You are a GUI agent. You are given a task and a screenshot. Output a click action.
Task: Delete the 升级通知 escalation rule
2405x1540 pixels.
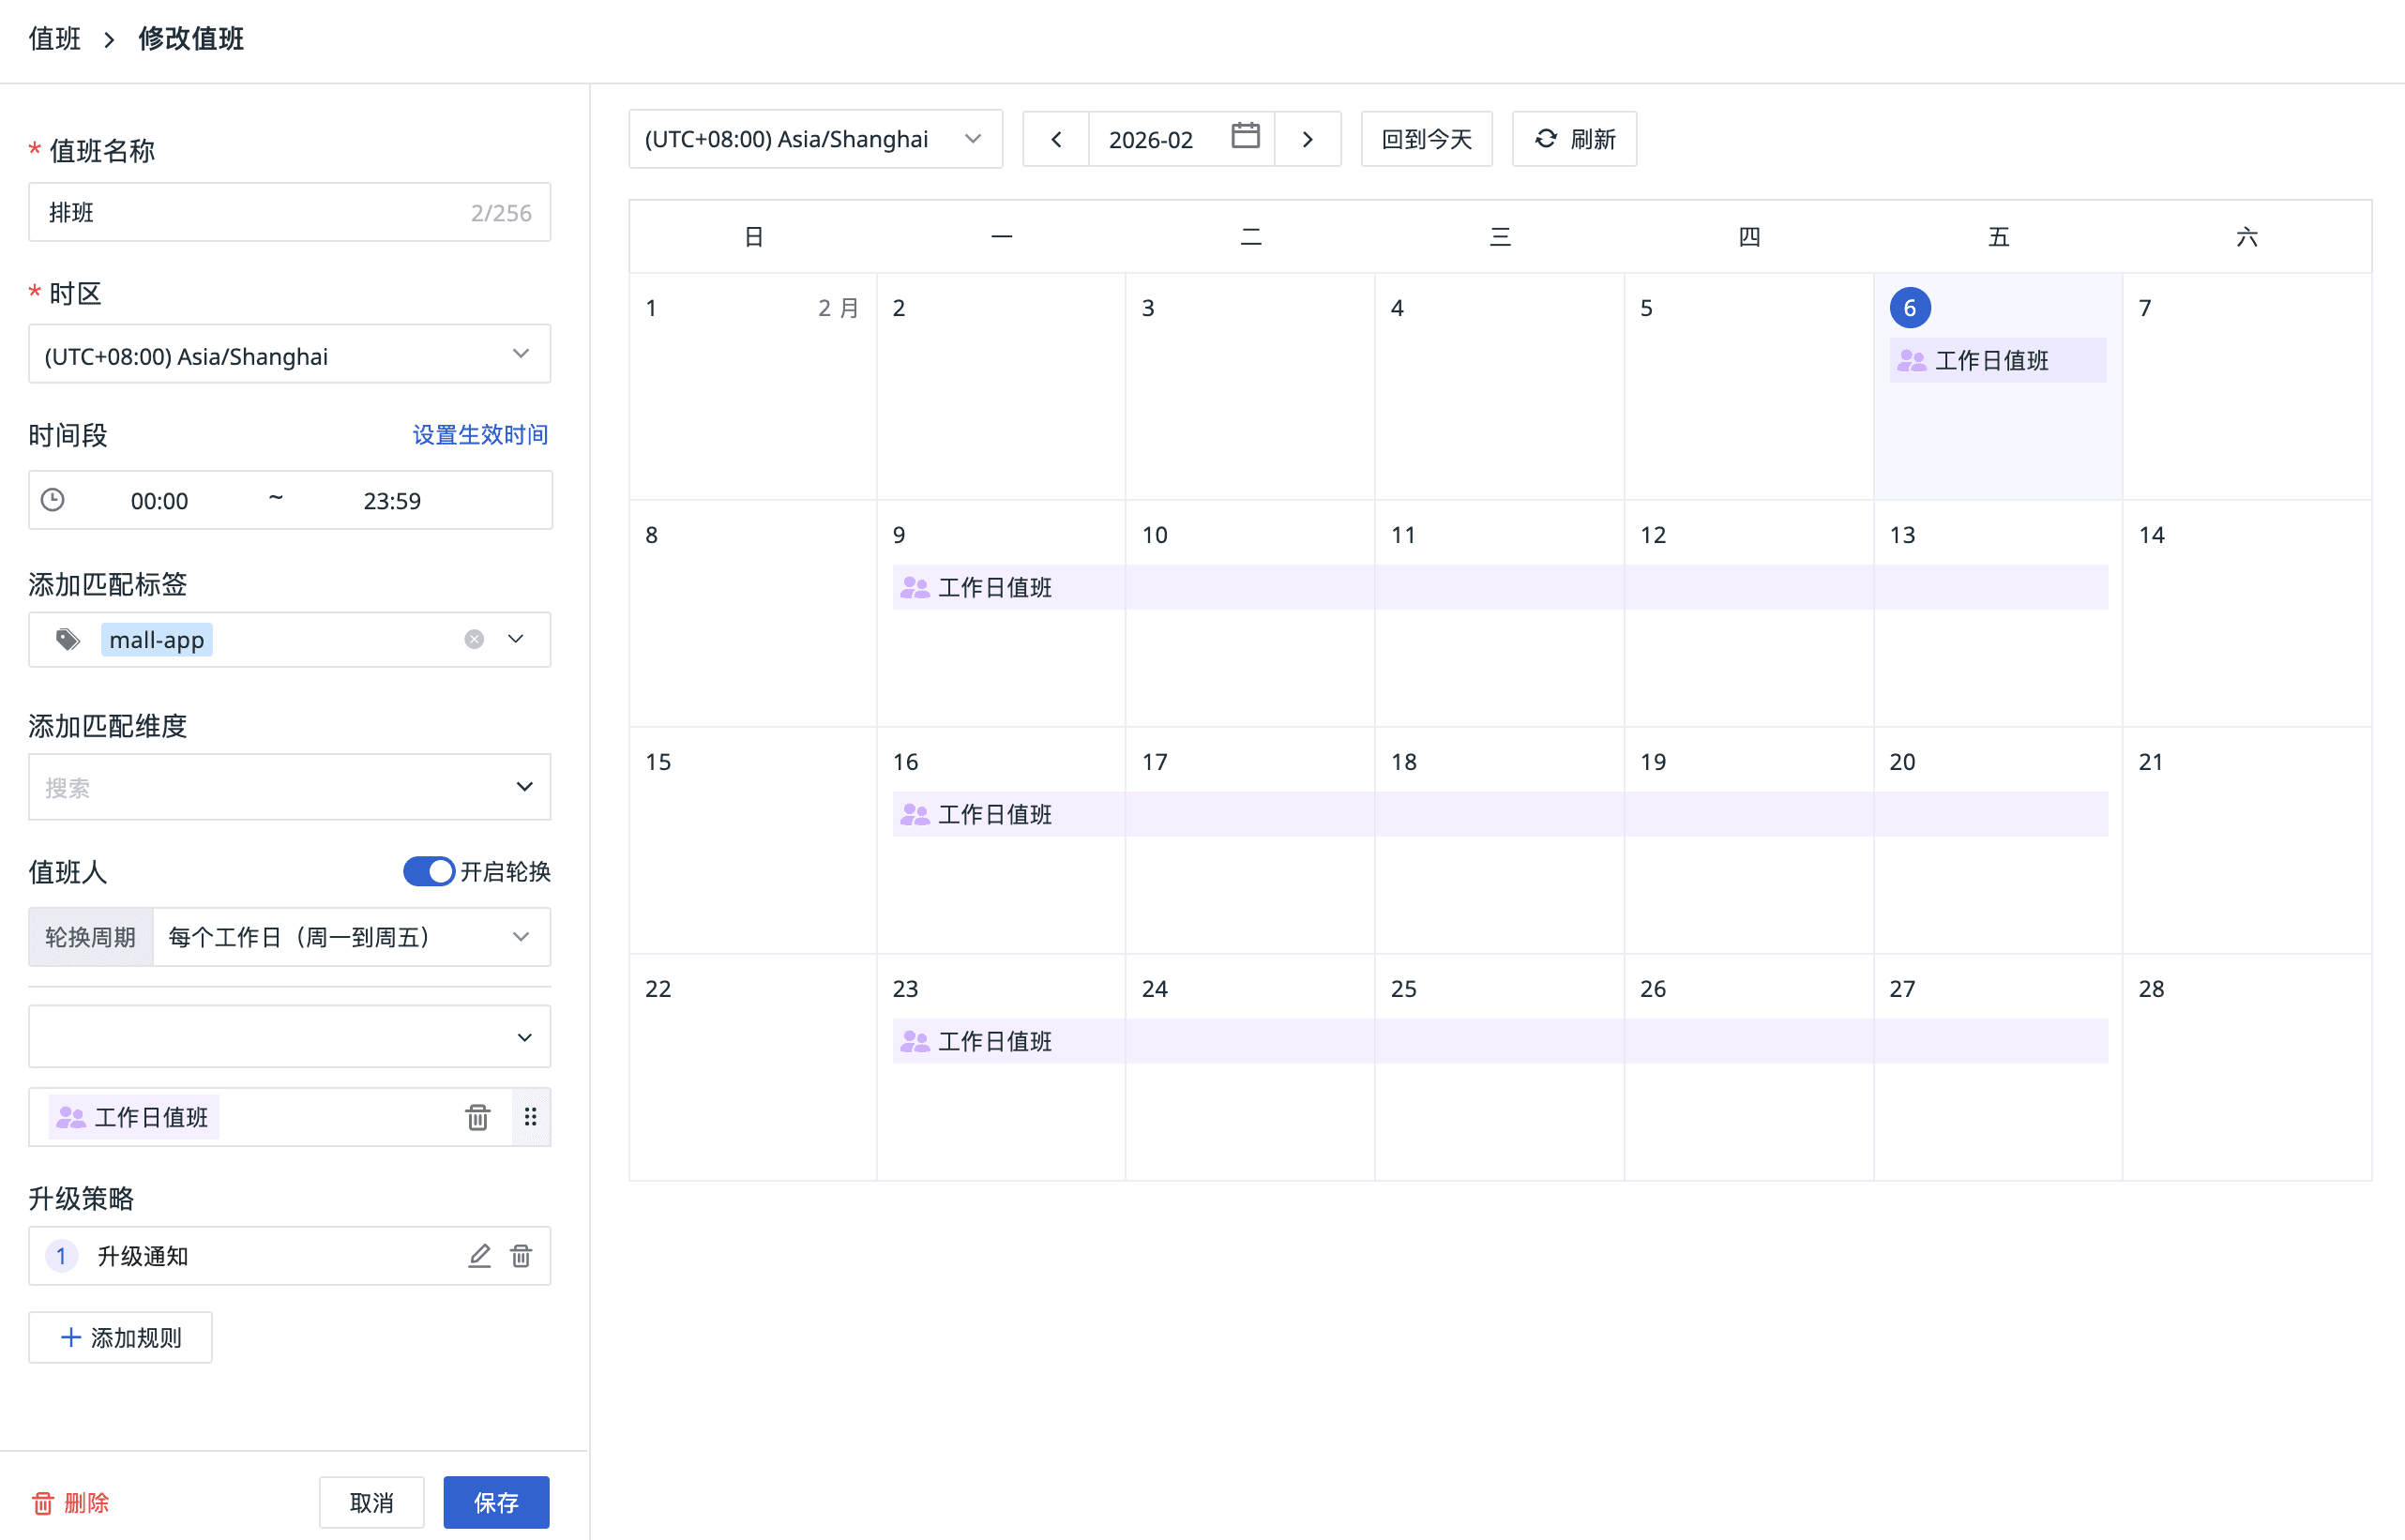click(x=521, y=1256)
